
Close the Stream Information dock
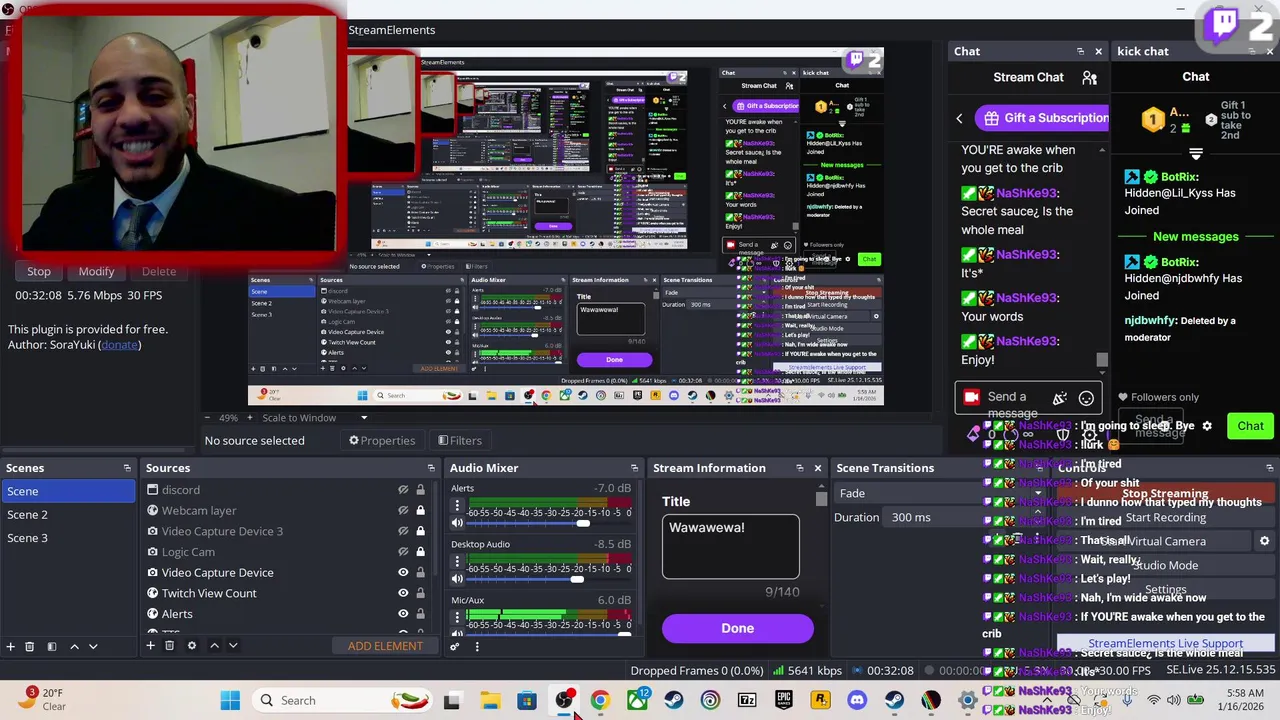point(817,468)
